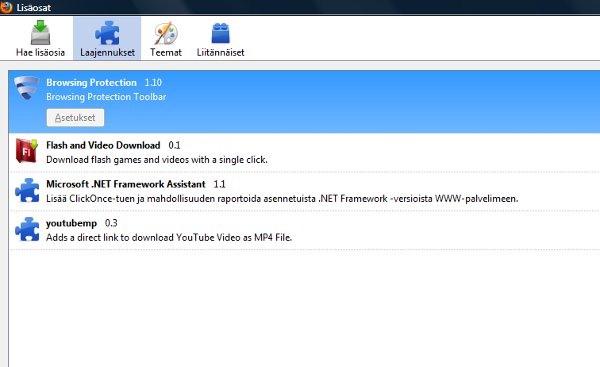Screen dimensions: 600x367
Task: Select the Laajennukset puzzle piece icon
Action: (x=107, y=33)
